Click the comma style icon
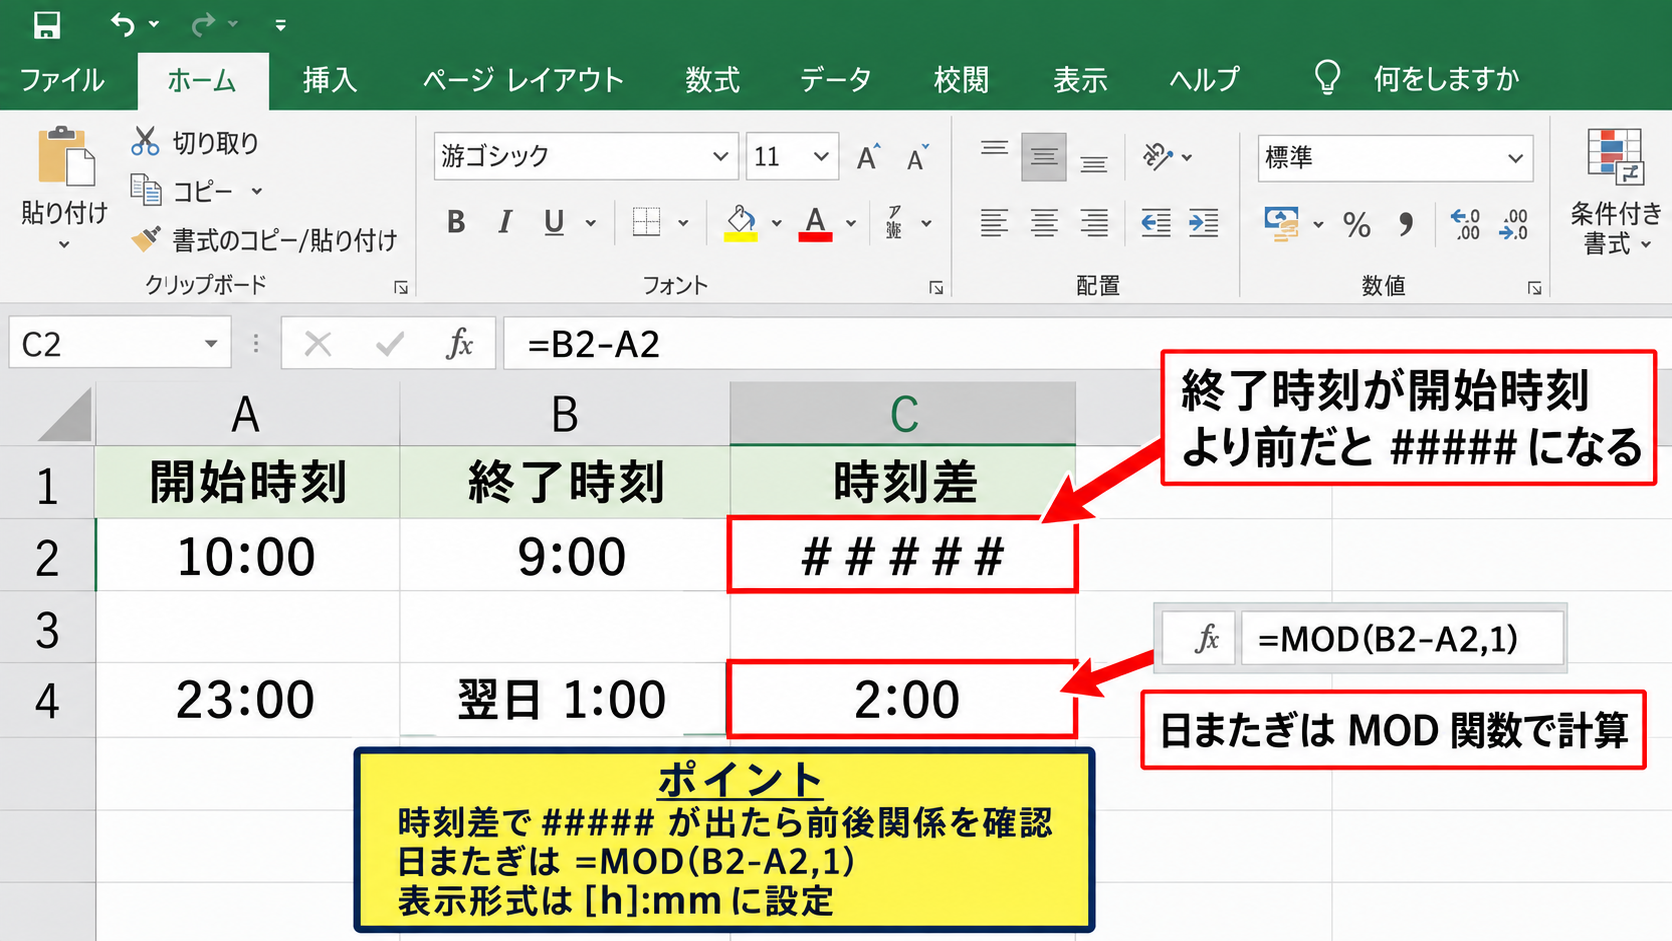Screen dimensions: 1672x941 coord(1406,224)
